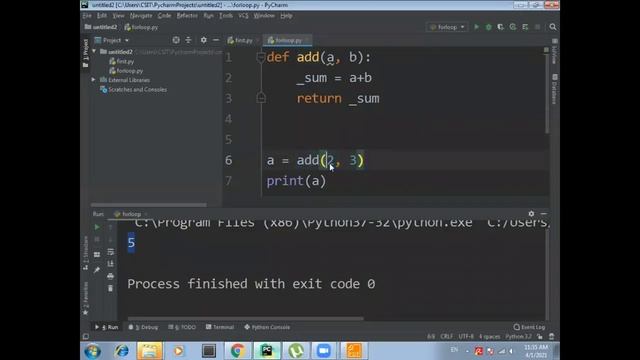Open the VCS menu

[x=243, y=16]
